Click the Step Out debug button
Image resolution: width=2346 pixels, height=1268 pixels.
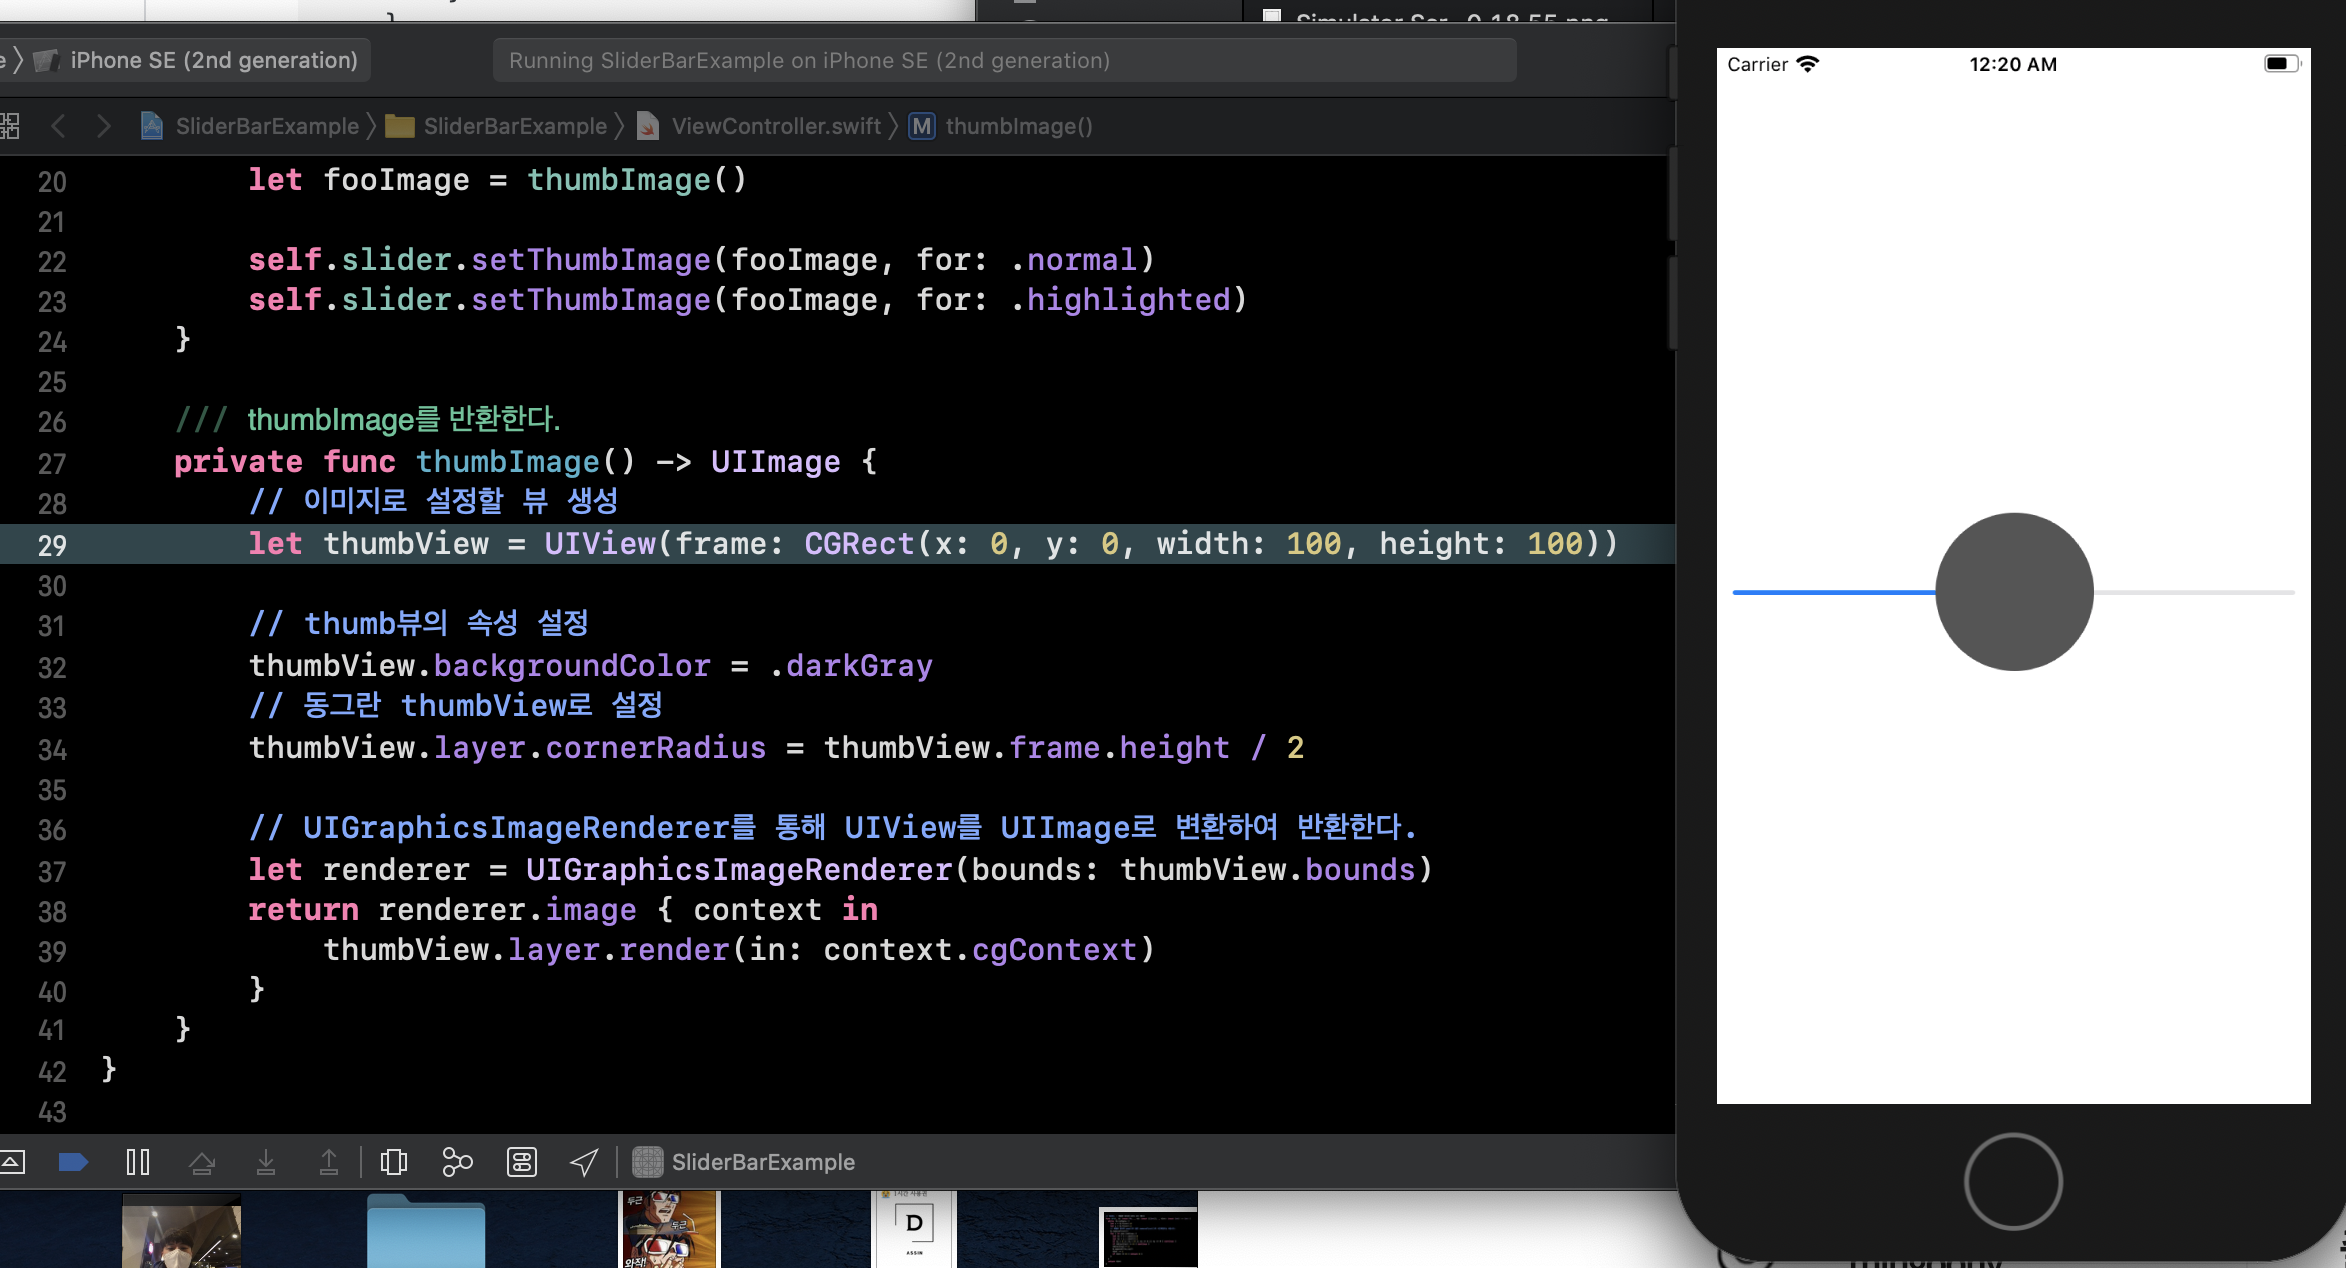pos(328,1162)
